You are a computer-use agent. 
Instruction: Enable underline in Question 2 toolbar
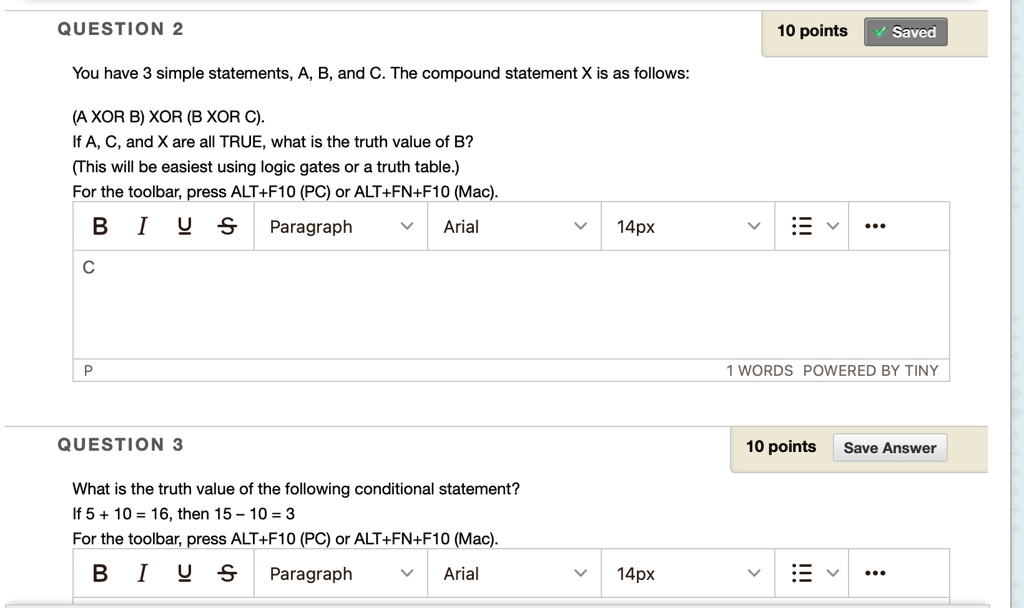click(183, 226)
